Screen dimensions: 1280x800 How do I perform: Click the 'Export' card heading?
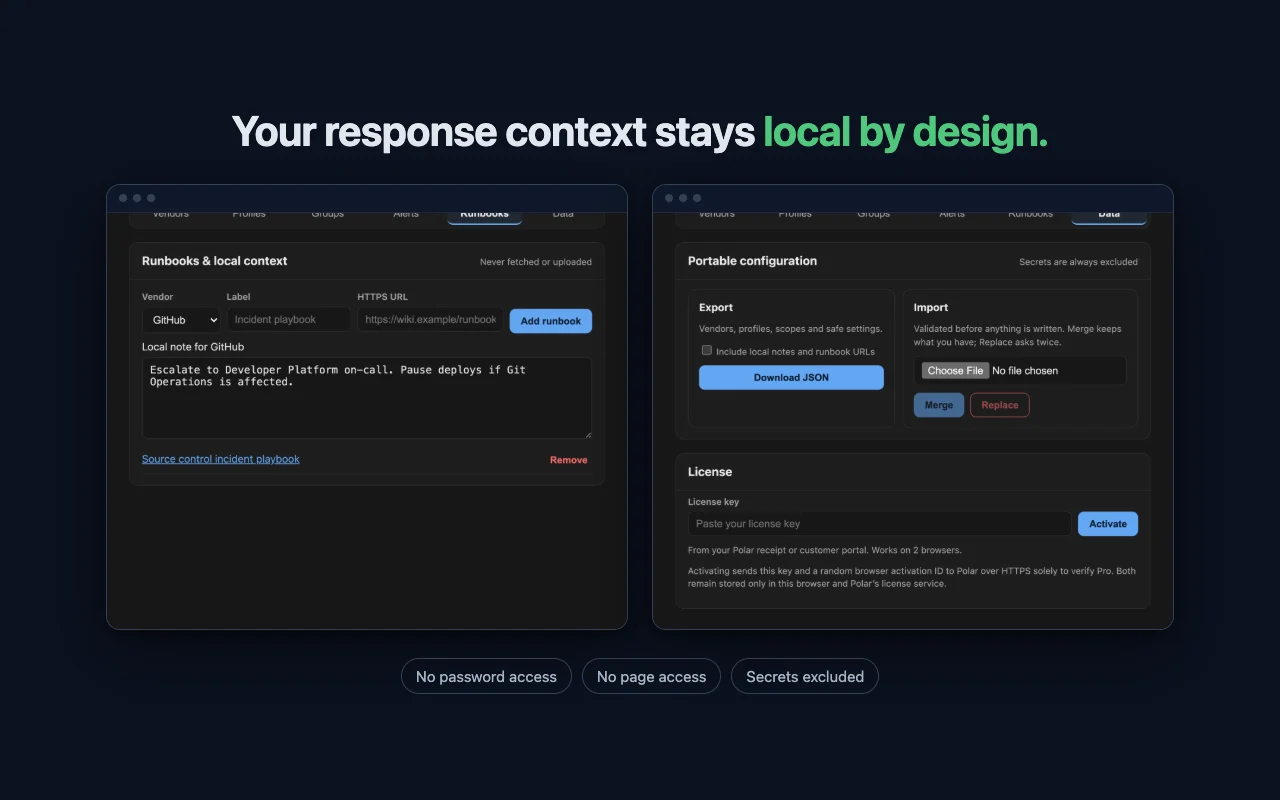[716, 308]
